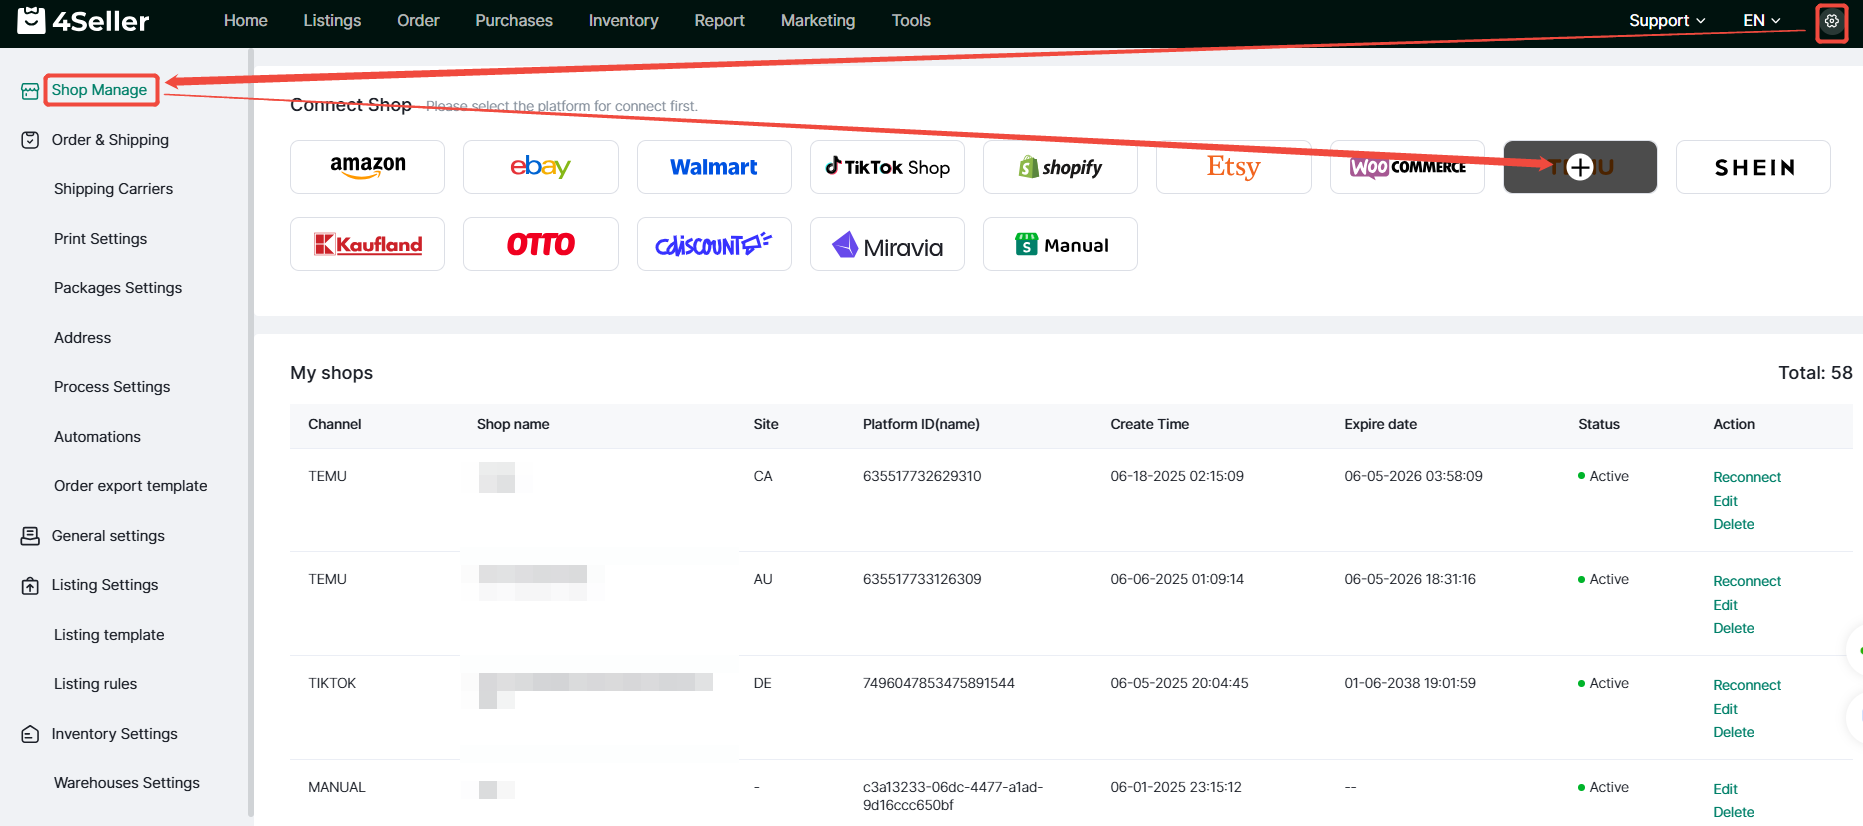Click the Order & Shipping clipboard icon
1863x826 pixels.
[x=30, y=140]
